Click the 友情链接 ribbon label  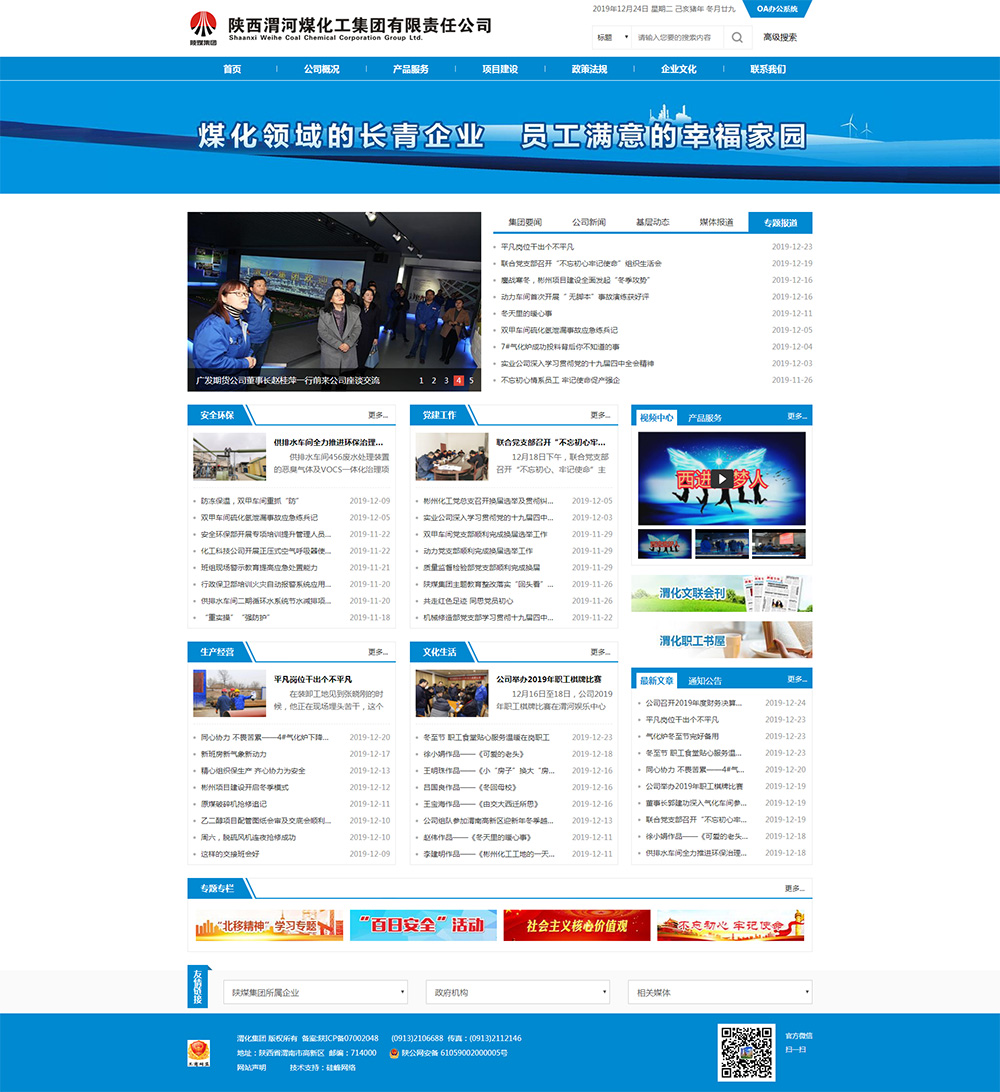click(x=198, y=990)
